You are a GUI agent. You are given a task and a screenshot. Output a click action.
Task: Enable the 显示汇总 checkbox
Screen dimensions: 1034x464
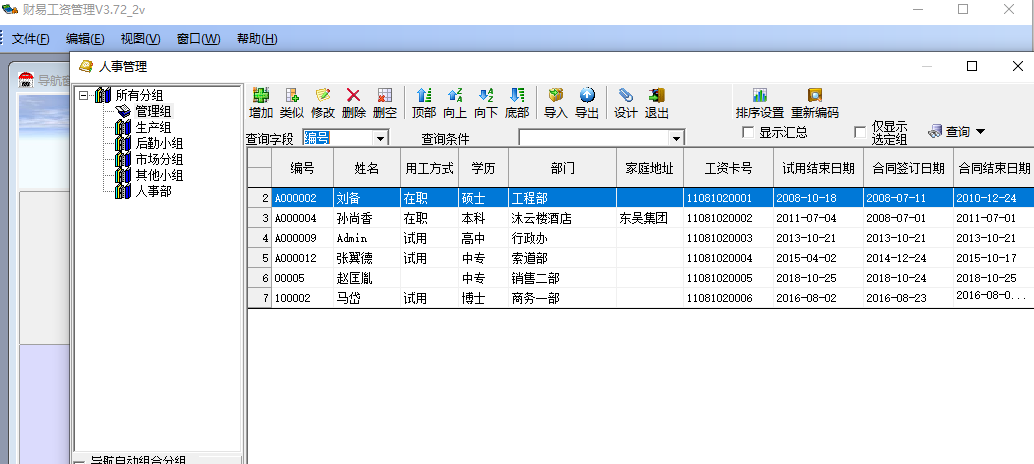coord(747,132)
